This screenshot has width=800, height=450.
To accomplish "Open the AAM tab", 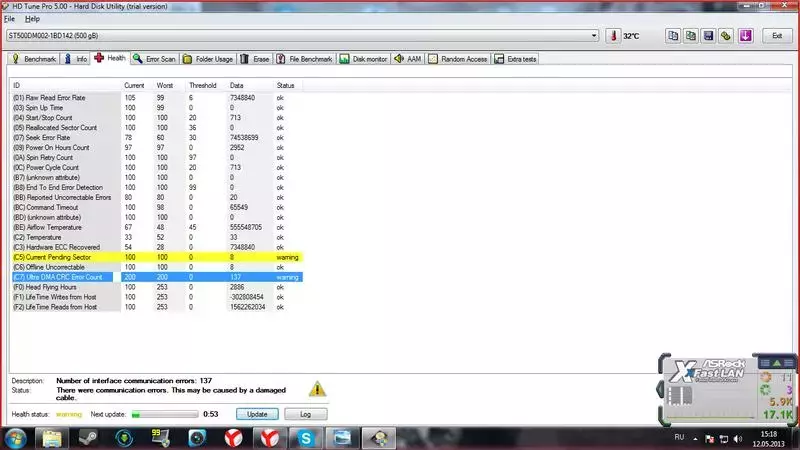I will coord(408,59).
